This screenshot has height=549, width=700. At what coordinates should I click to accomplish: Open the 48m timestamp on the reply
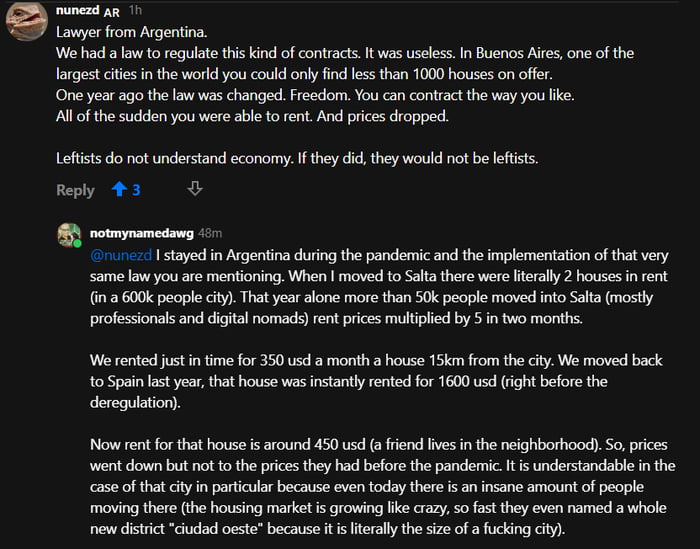point(210,231)
